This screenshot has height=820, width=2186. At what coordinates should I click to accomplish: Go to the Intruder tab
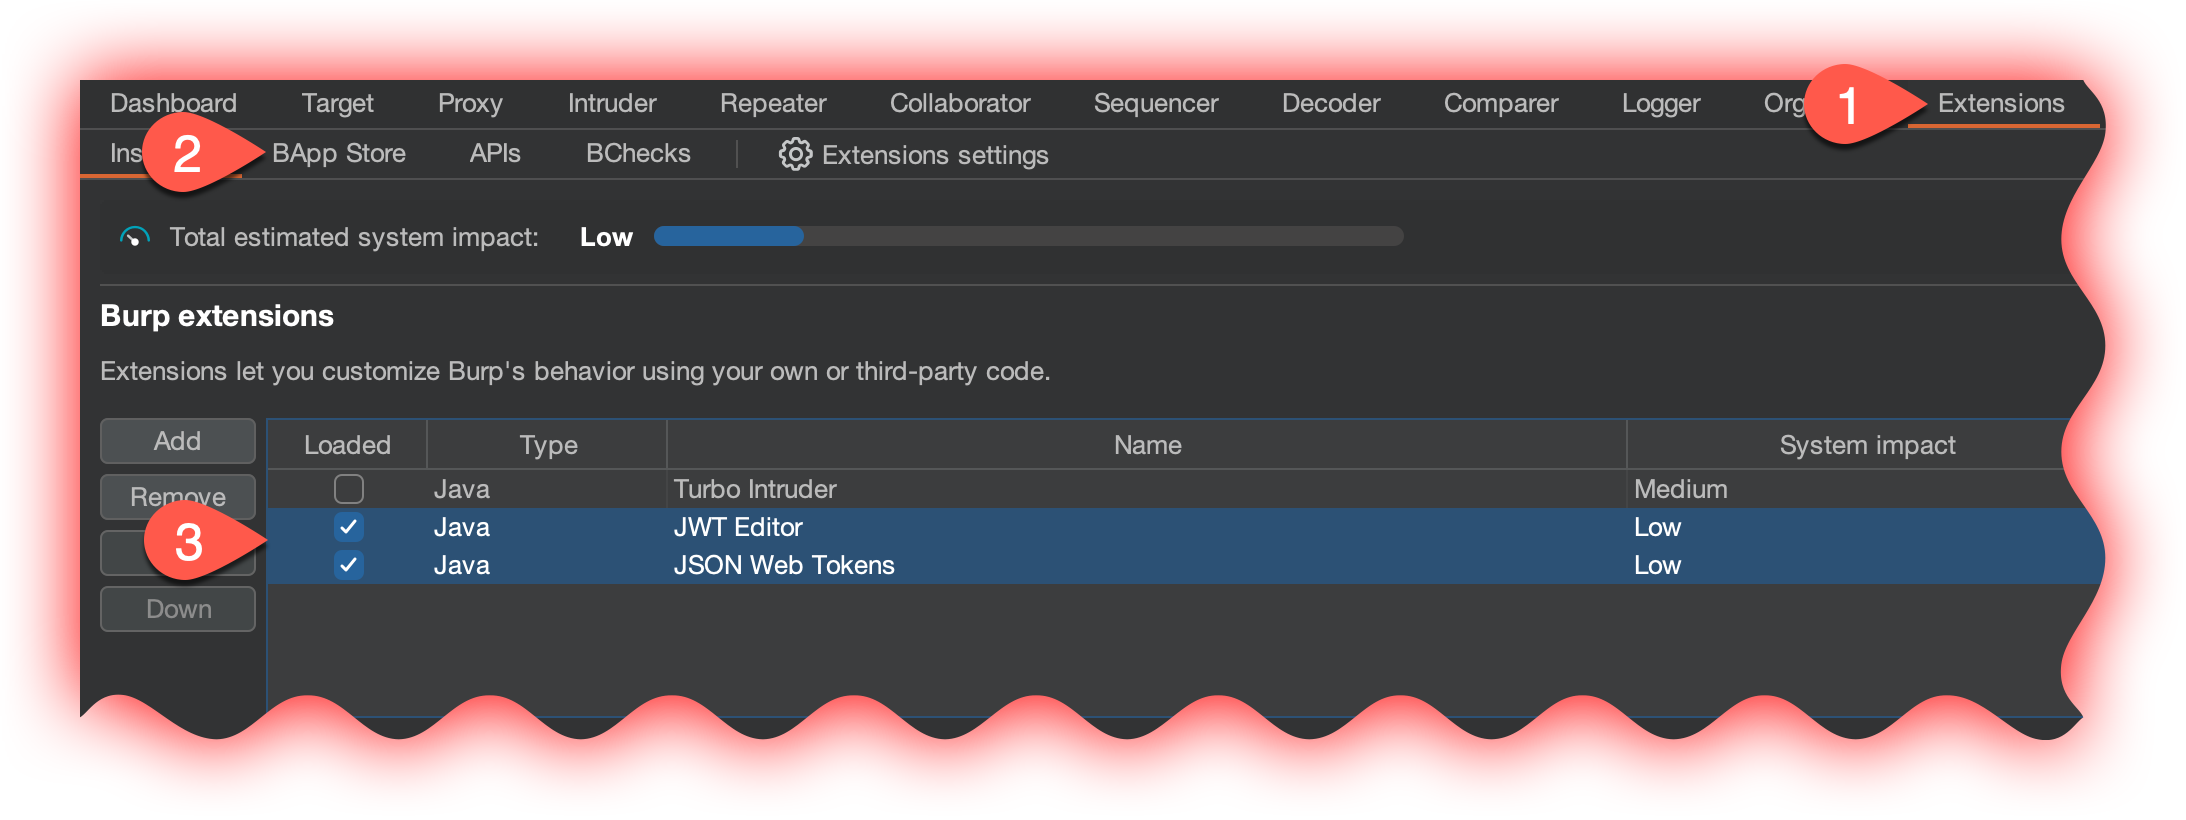pyautogui.click(x=612, y=103)
